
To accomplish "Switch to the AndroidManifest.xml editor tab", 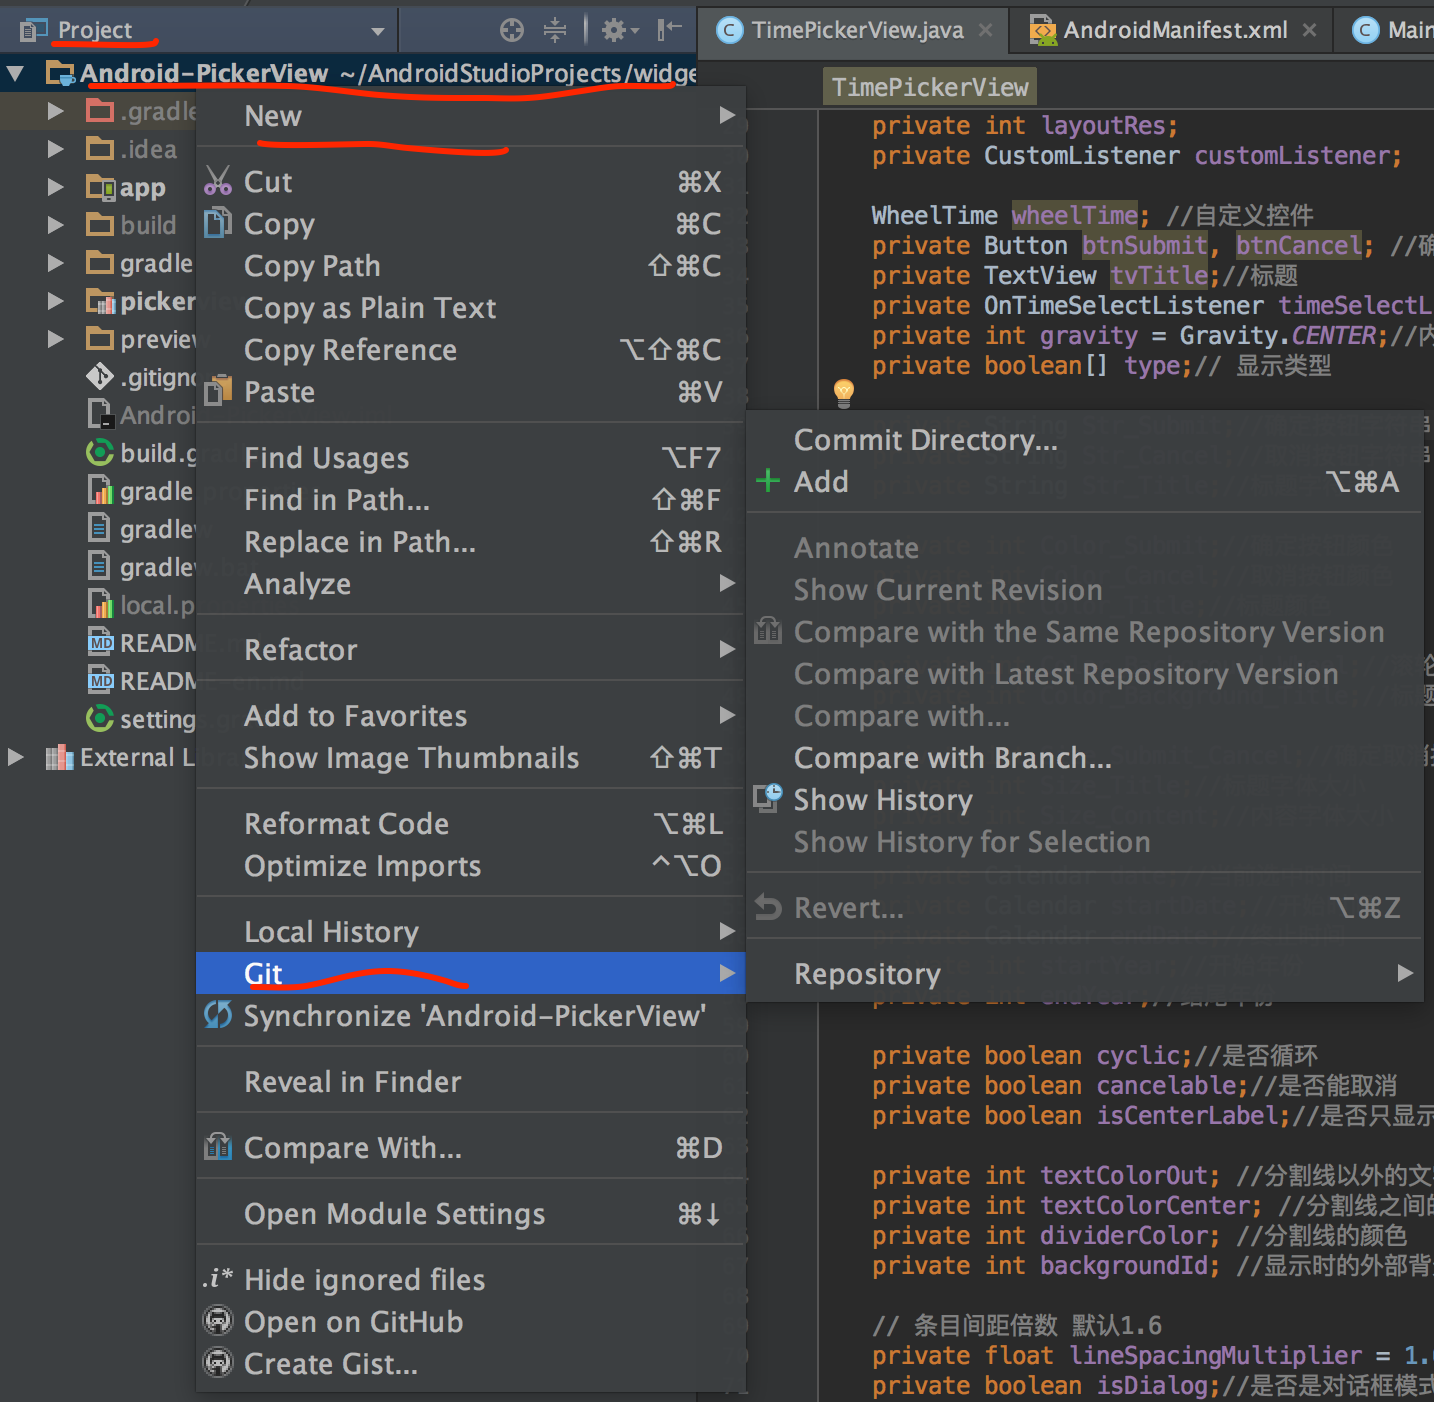I will tap(1174, 30).
